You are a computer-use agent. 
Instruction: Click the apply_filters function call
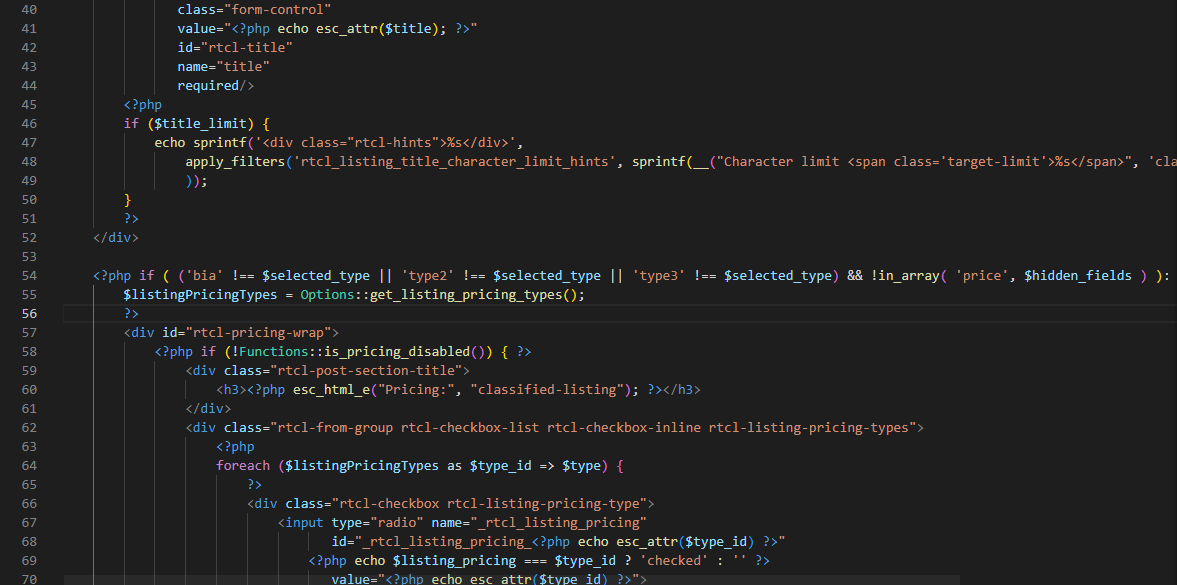click(x=235, y=161)
